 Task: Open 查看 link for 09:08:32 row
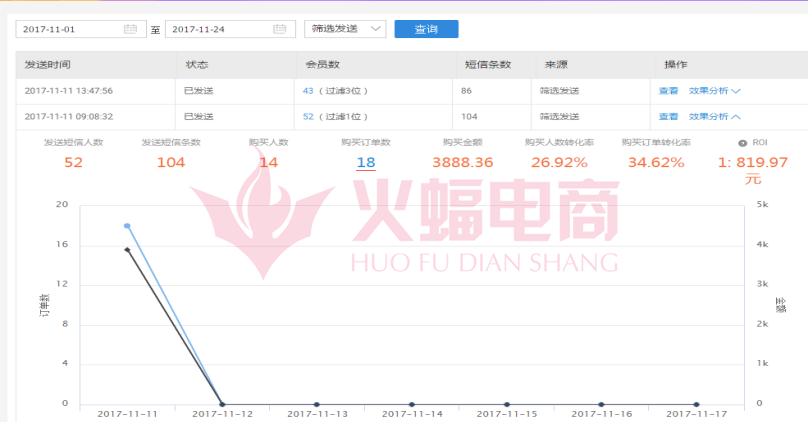coord(668,117)
